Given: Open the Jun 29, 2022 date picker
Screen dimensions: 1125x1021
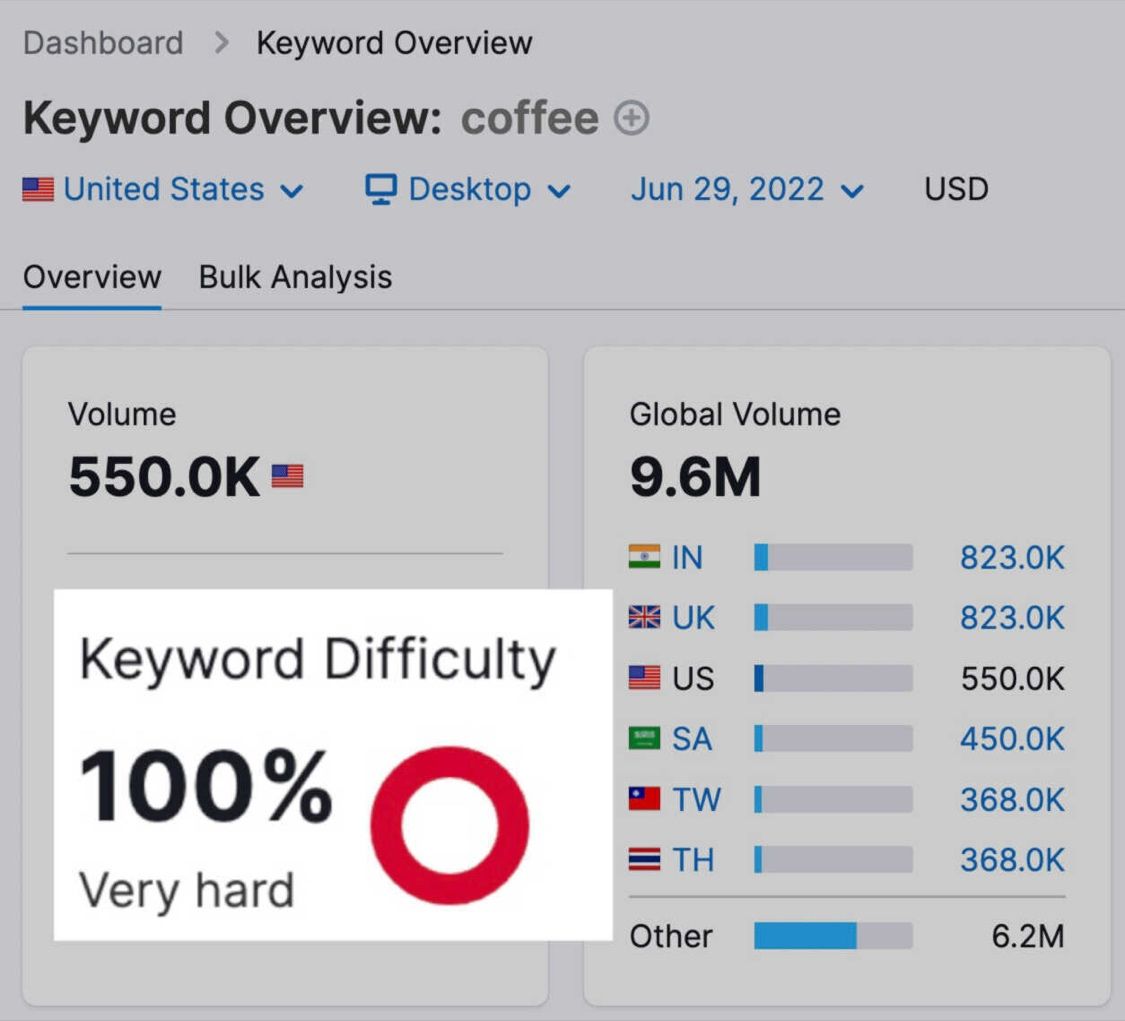Looking at the screenshot, I should click(x=730, y=189).
